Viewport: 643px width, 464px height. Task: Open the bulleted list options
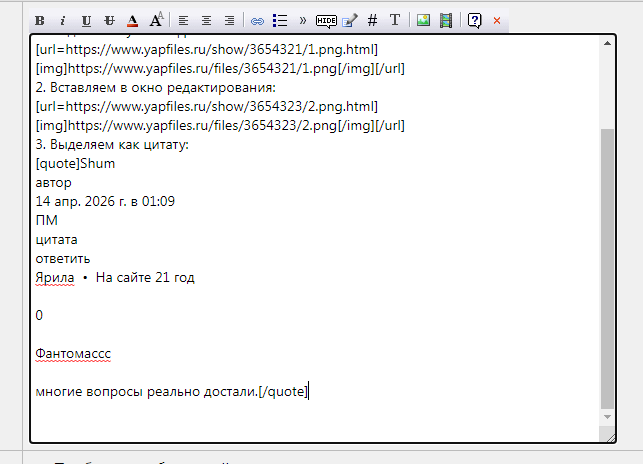coord(280,20)
